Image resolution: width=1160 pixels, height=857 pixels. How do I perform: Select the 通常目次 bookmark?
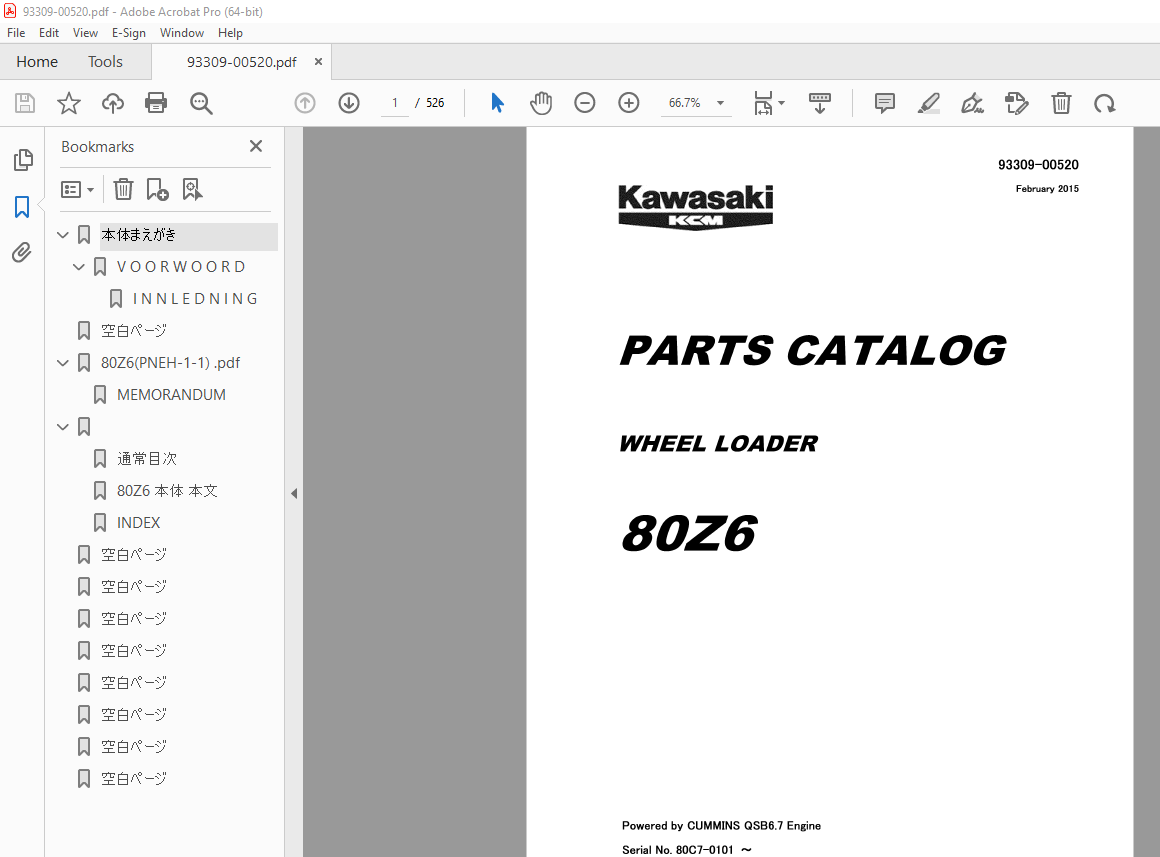146,459
